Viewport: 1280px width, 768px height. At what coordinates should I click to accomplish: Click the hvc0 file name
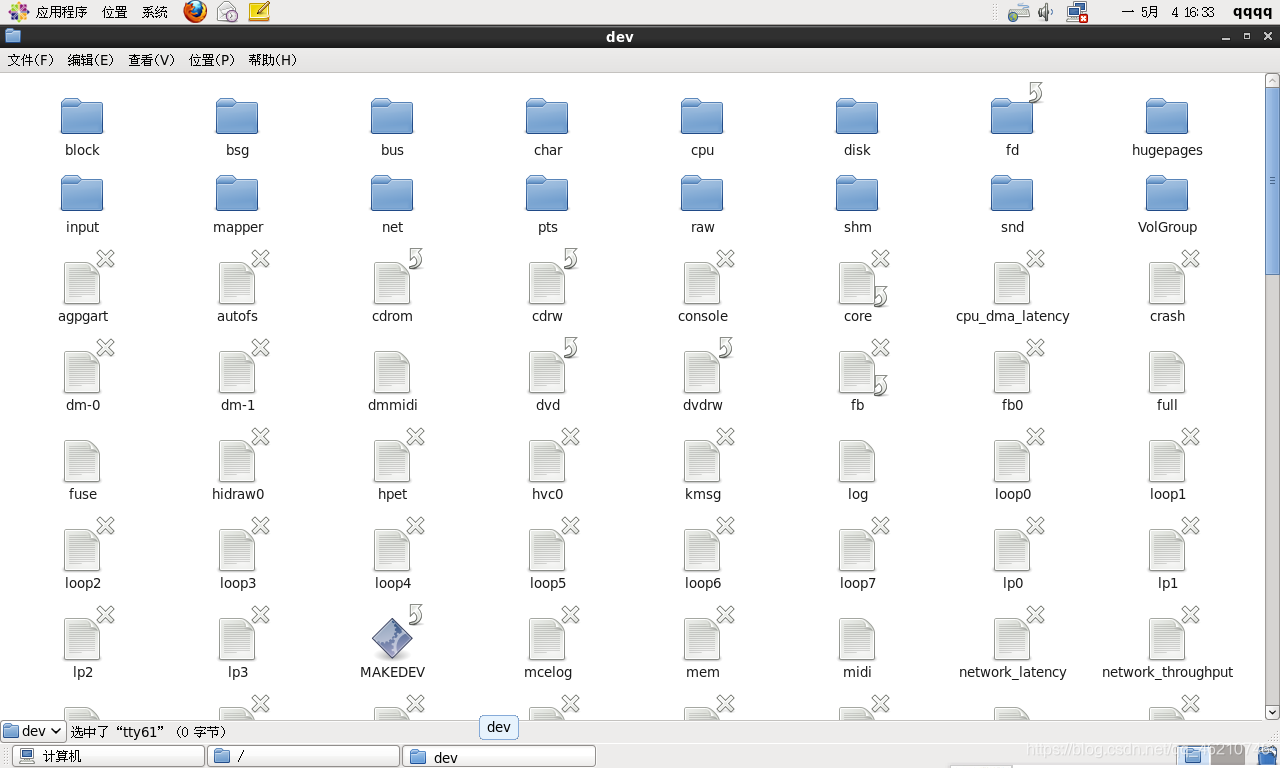(547, 494)
